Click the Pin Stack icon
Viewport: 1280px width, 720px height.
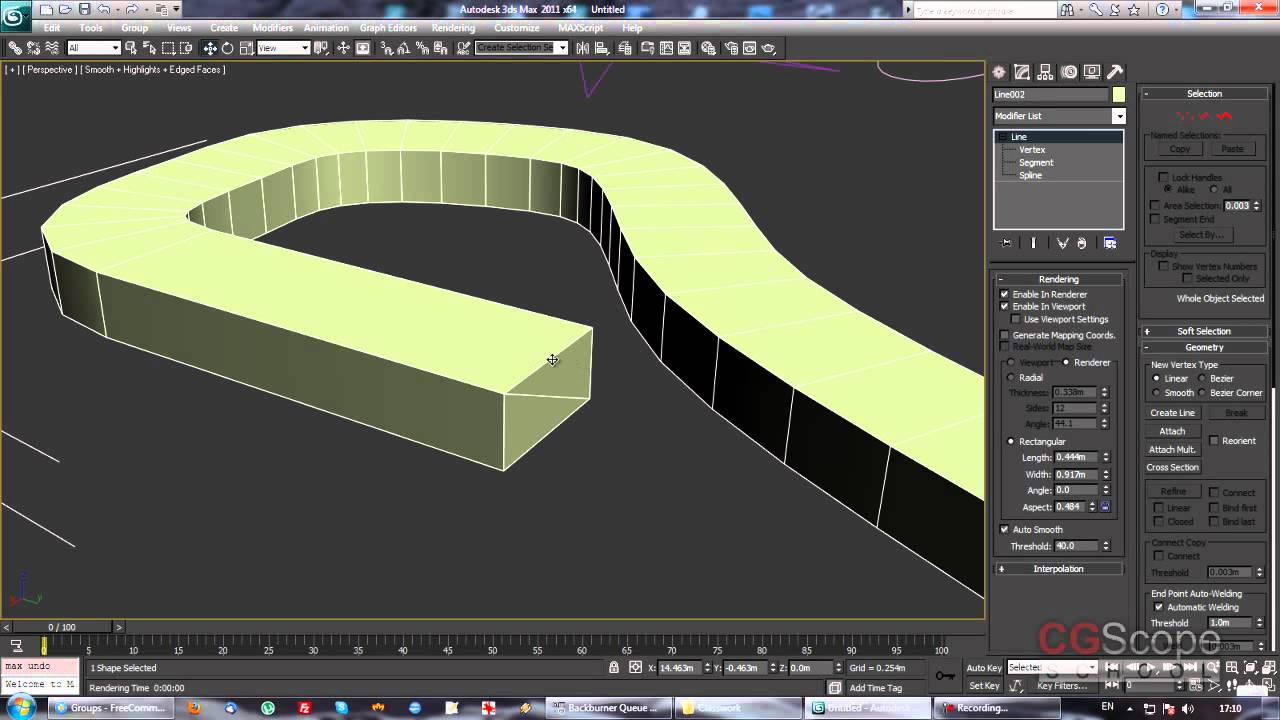pyautogui.click(x=1006, y=243)
